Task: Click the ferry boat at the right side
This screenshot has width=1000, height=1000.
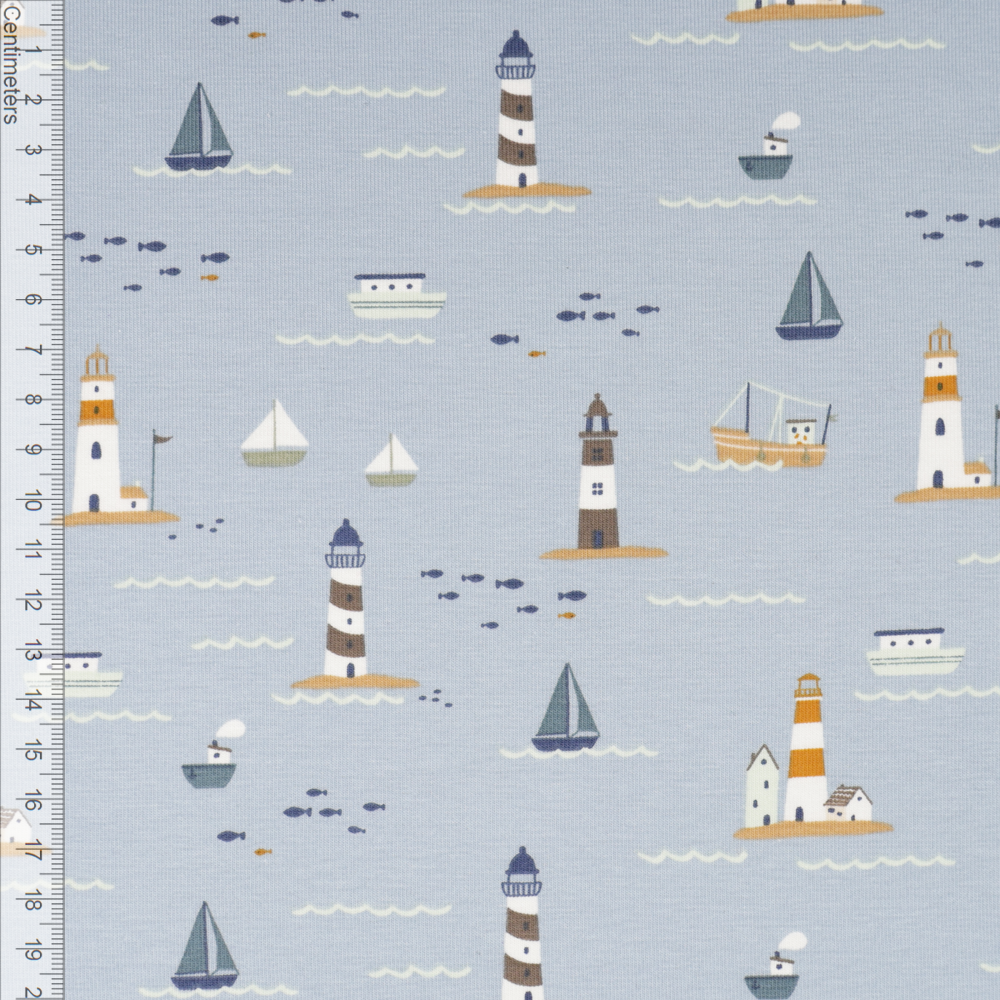Action: point(914,653)
